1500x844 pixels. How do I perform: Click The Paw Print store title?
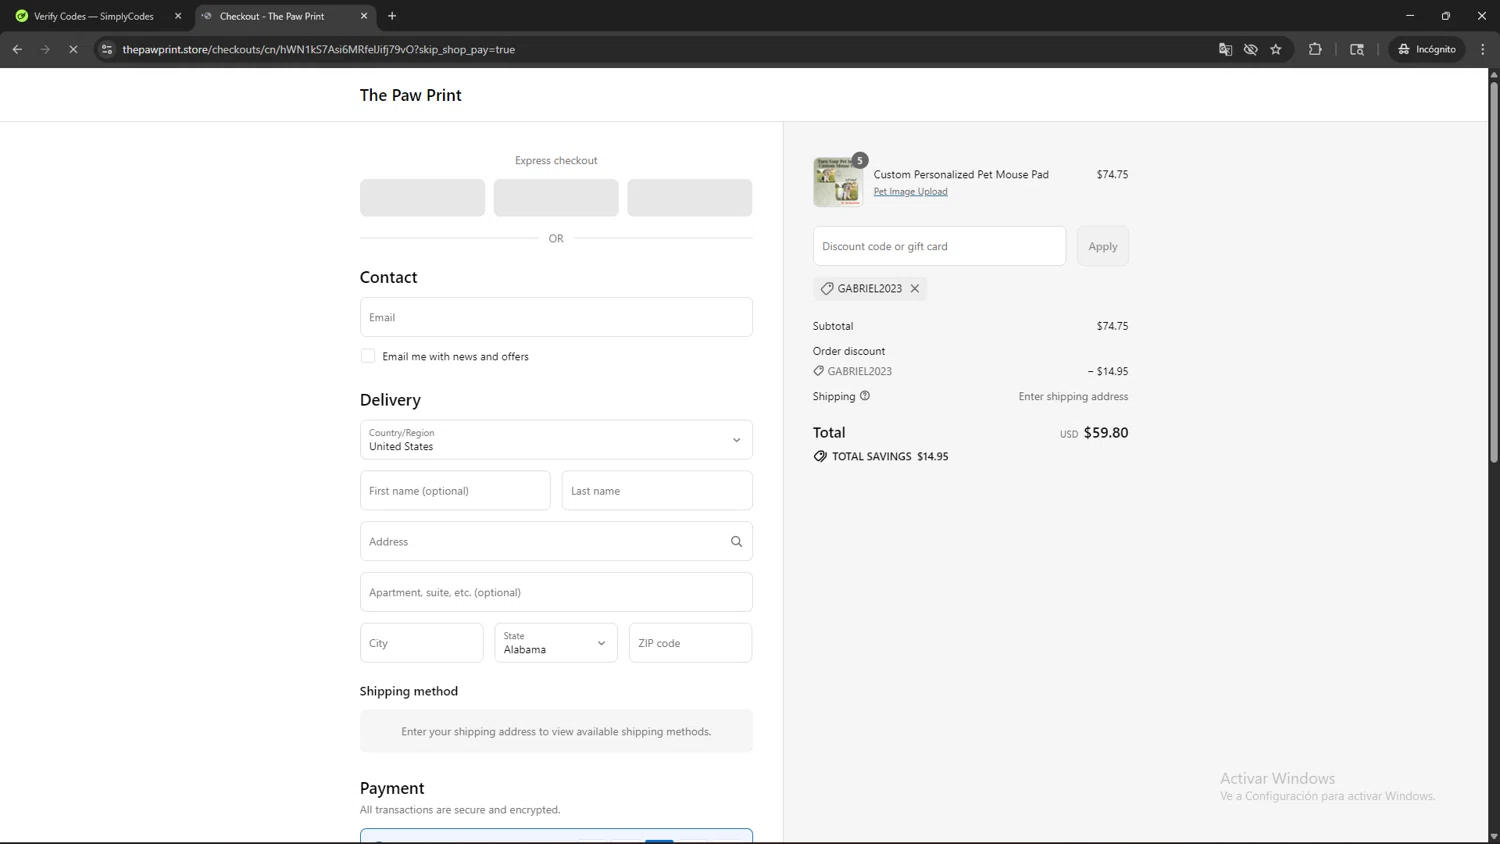point(410,95)
